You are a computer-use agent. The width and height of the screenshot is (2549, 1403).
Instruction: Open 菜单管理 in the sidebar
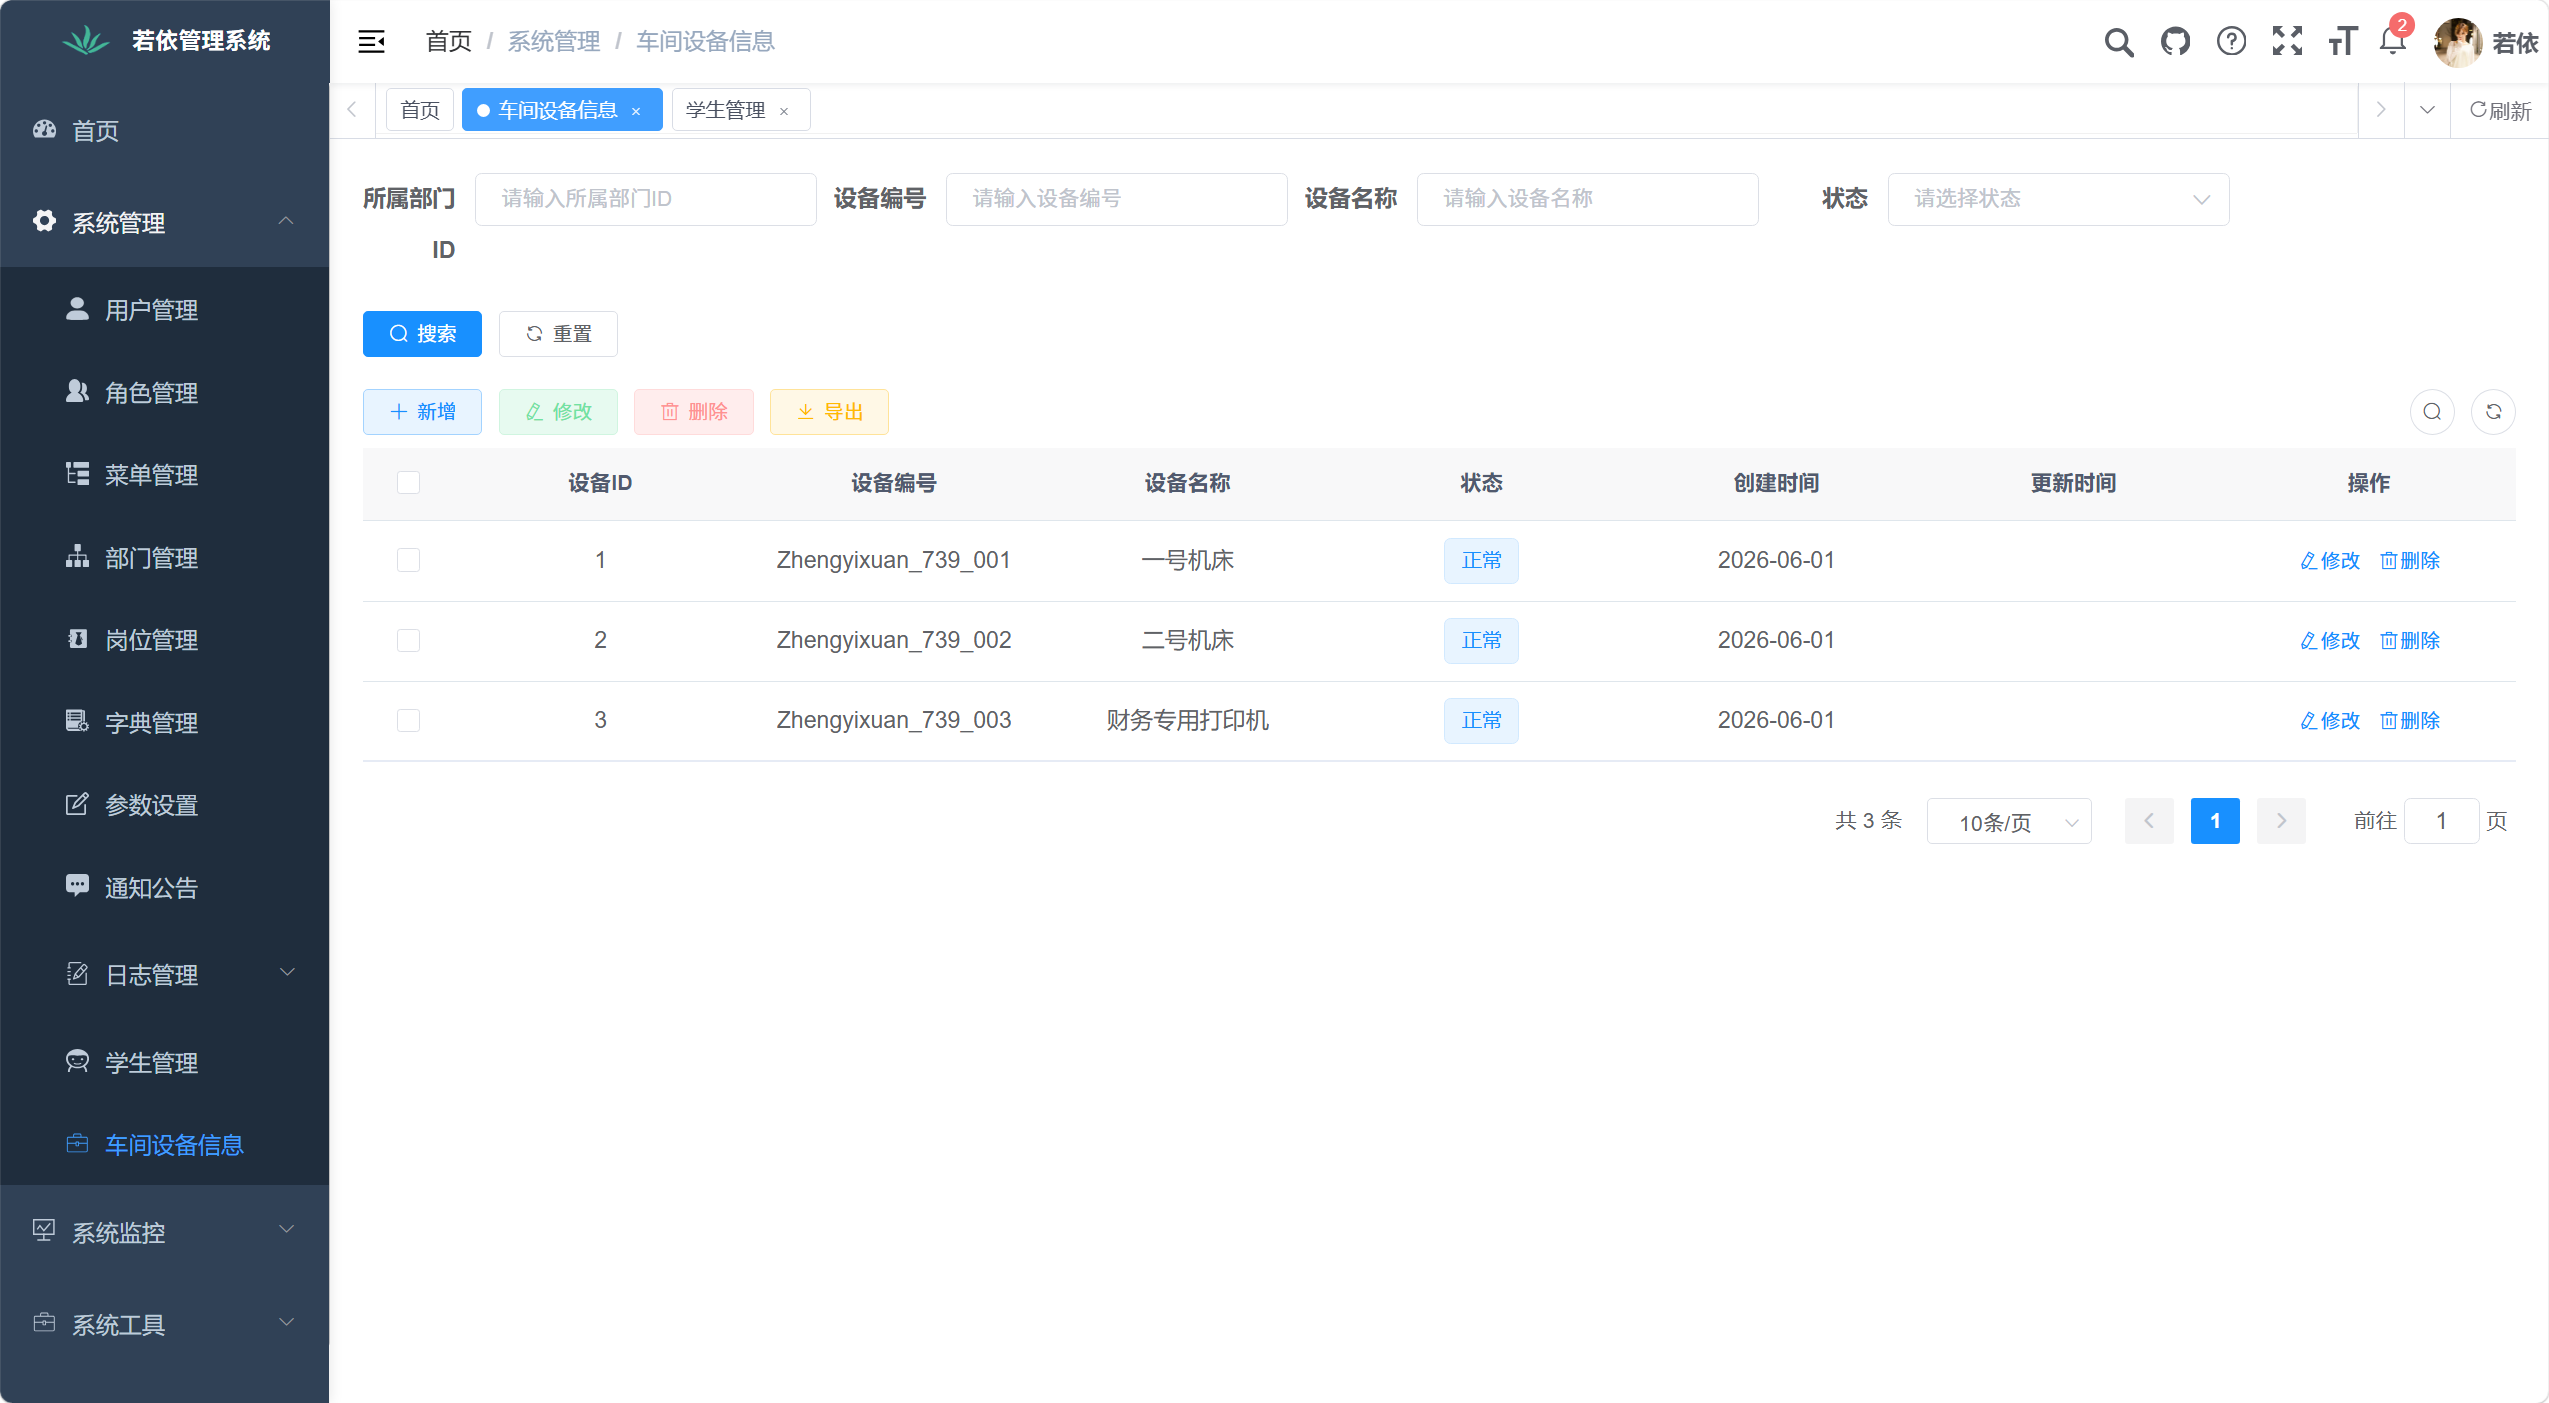click(x=165, y=475)
